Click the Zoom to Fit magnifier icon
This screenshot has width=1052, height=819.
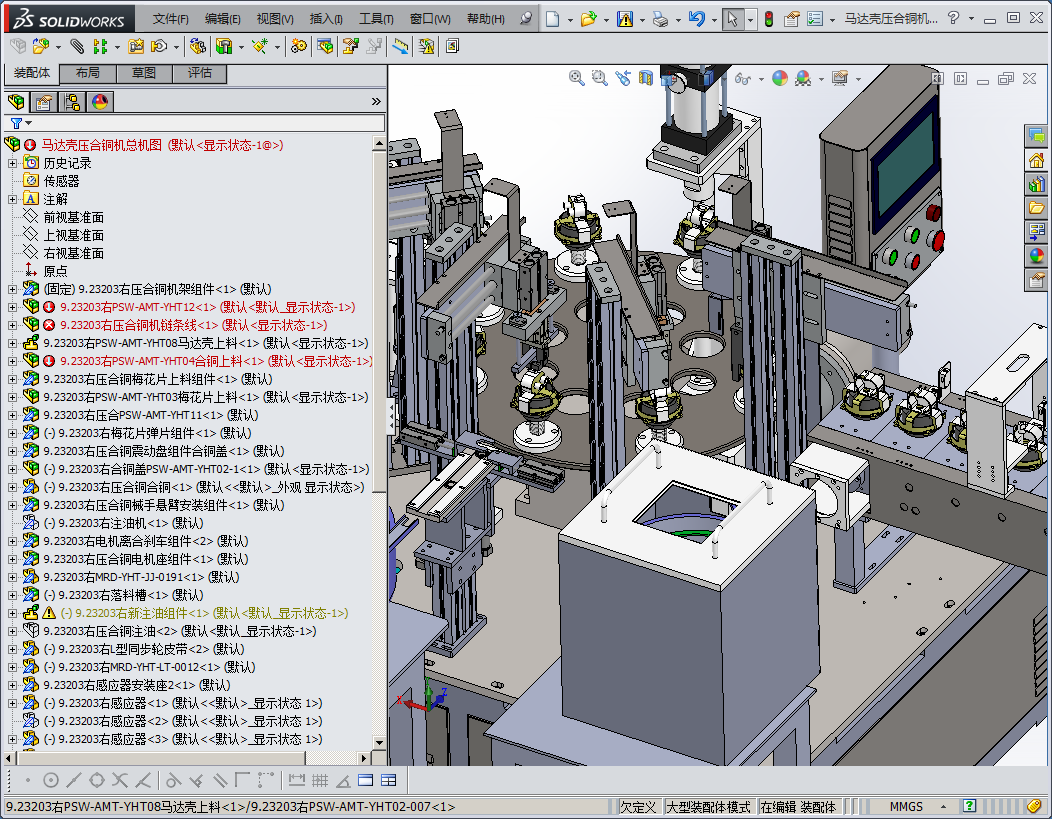point(576,78)
